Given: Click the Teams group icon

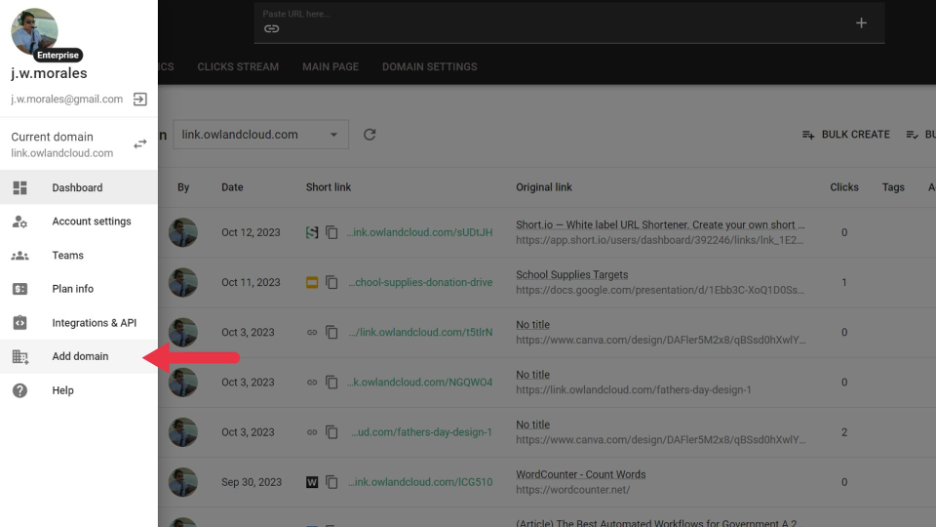Looking at the screenshot, I should tap(20, 255).
